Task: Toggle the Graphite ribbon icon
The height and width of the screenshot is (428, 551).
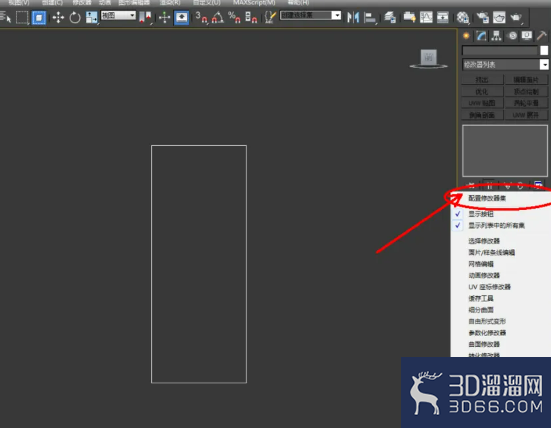Action: tap(409, 17)
